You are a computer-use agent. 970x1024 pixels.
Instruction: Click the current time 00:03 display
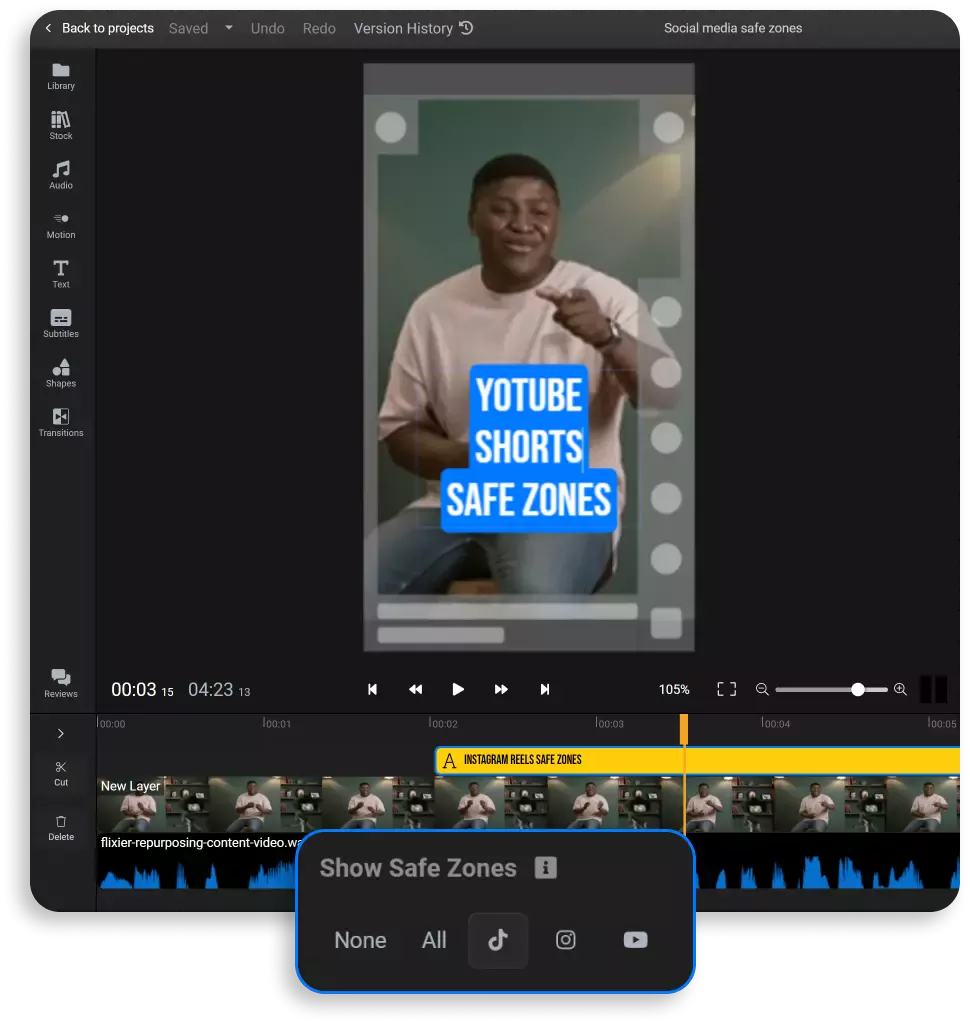point(142,689)
